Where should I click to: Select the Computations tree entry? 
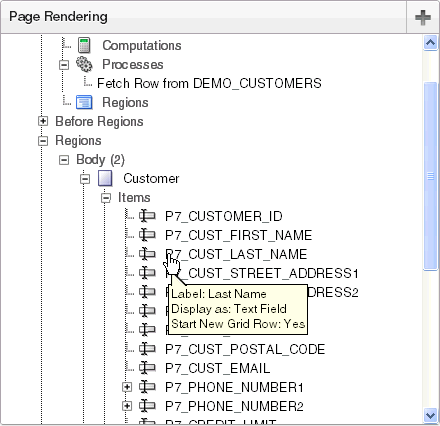(142, 45)
